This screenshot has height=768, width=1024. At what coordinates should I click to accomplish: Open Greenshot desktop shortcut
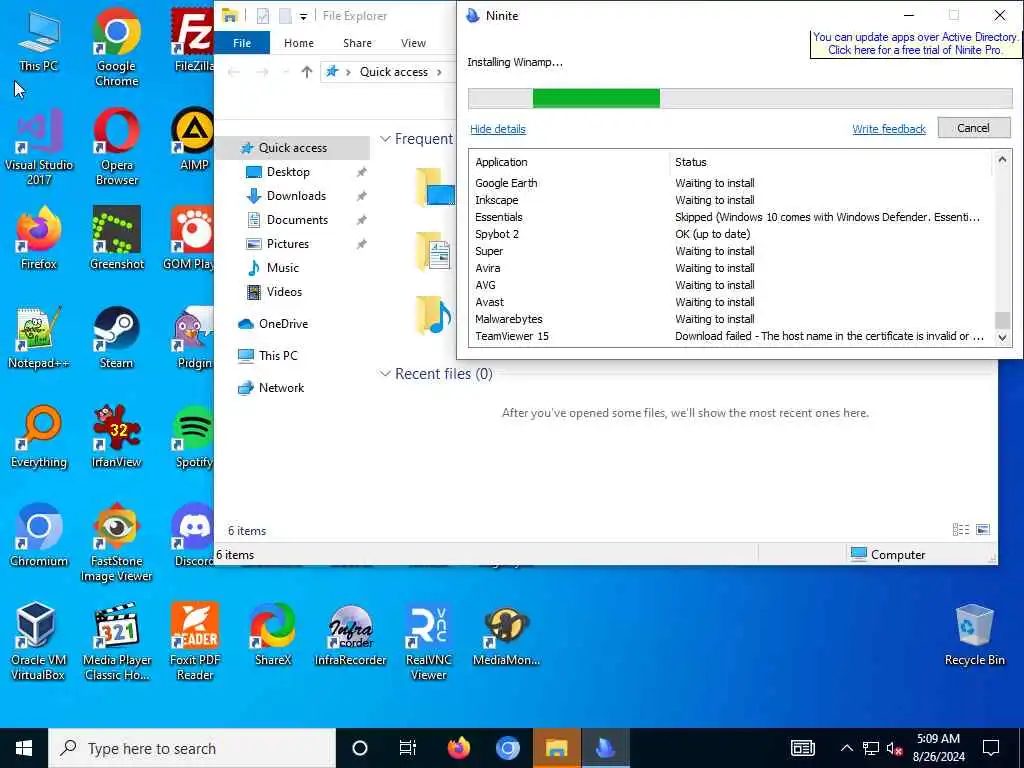tap(117, 239)
